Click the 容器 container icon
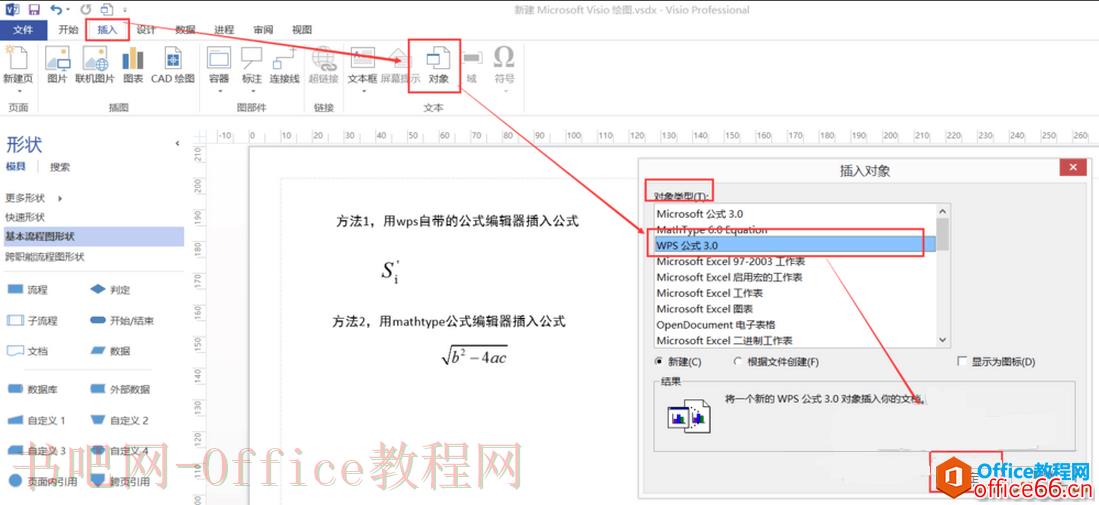Image resolution: width=1099 pixels, height=505 pixels. 219,60
